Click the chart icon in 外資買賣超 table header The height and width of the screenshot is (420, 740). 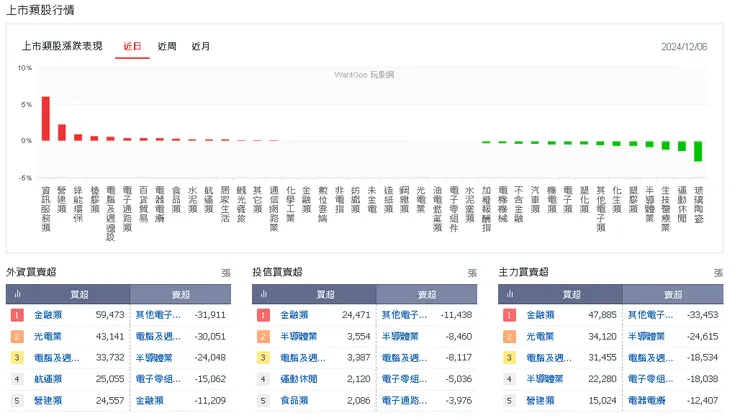pos(17,294)
